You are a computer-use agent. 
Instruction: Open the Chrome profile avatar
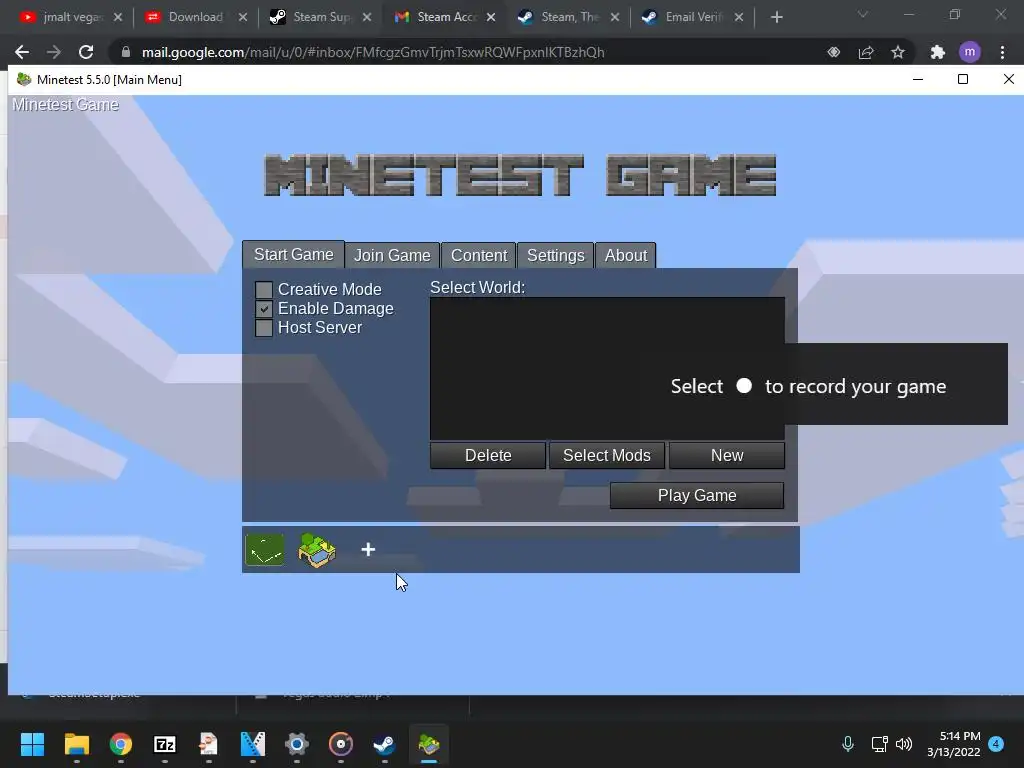970,52
